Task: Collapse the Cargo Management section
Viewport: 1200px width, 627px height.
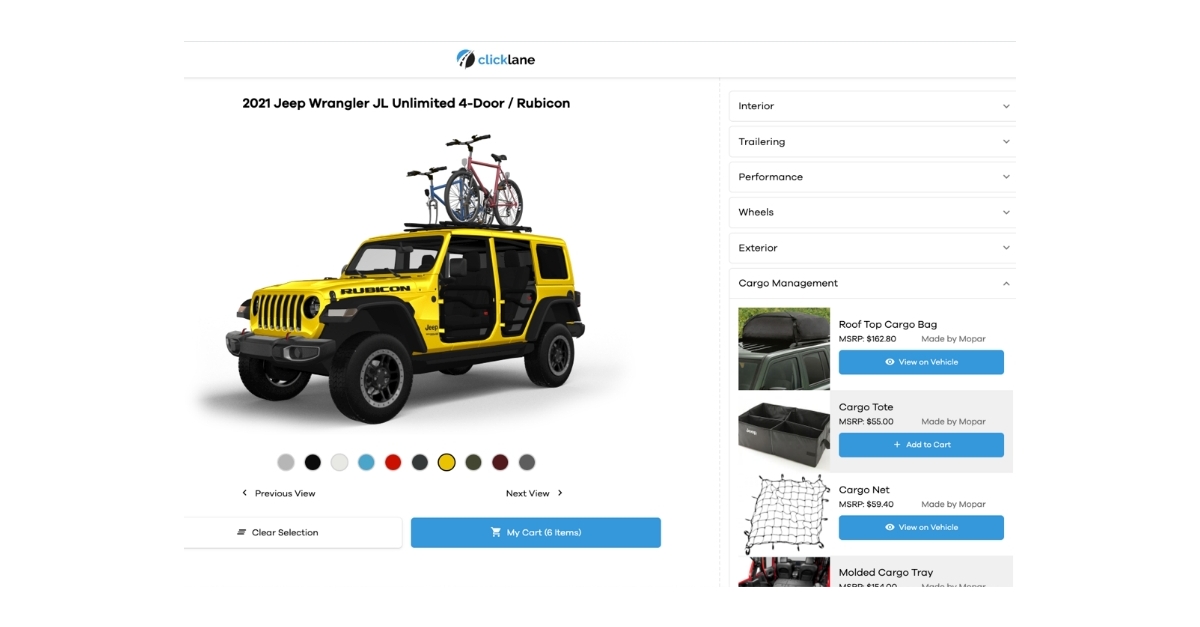Action: (x=872, y=283)
